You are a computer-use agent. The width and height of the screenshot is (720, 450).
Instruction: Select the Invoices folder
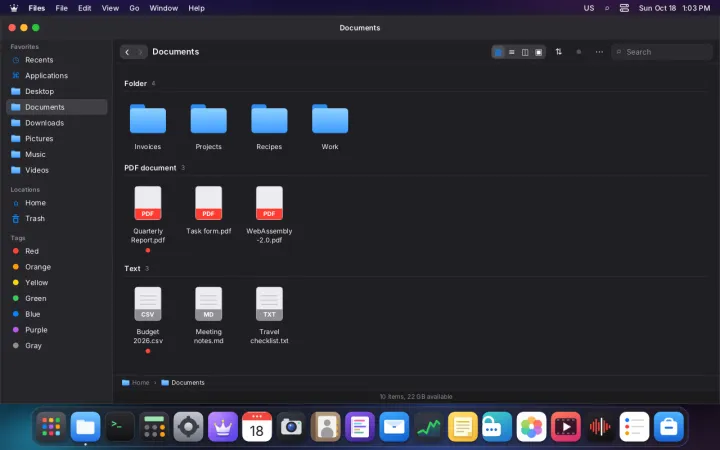click(148, 126)
